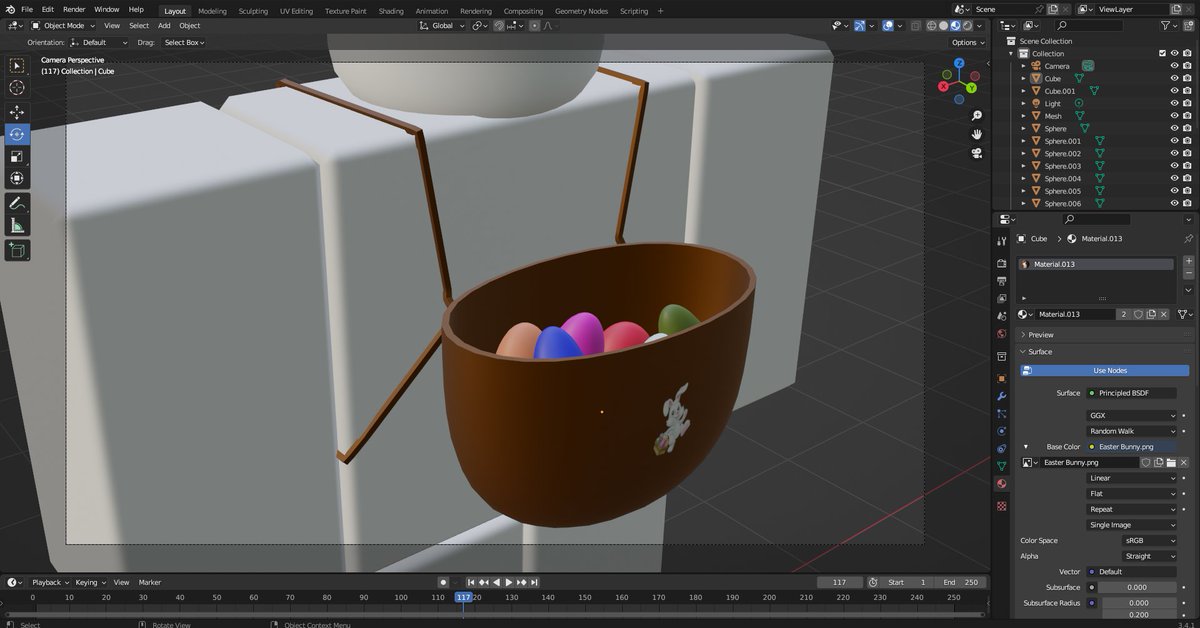Toggle the auto keying record button in timeline
The width and height of the screenshot is (1200, 628).
point(443,582)
